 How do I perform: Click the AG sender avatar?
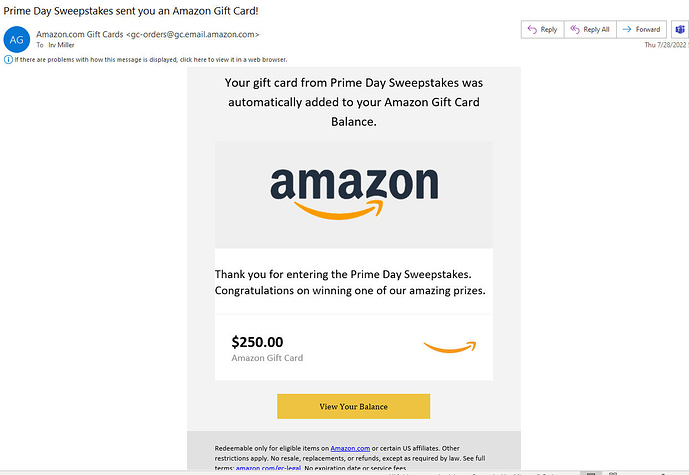(17, 39)
